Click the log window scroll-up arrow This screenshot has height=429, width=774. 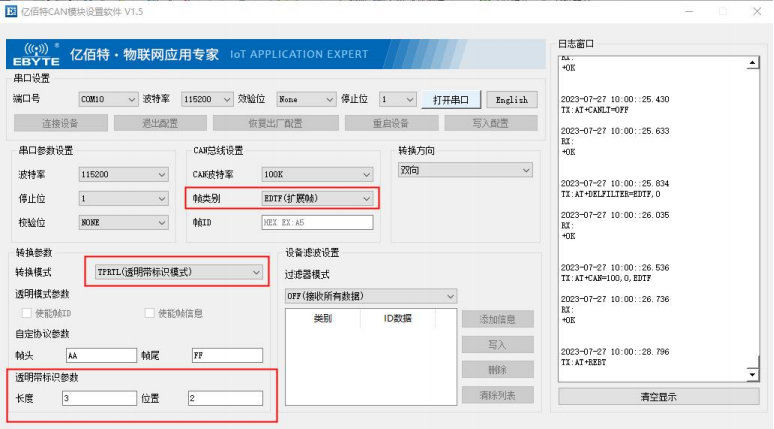click(x=753, y=65)
